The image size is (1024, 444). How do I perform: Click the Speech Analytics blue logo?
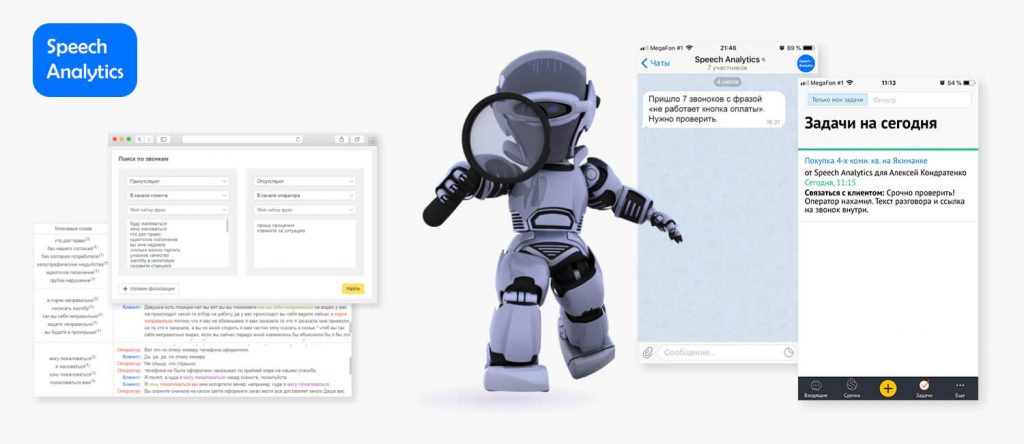(85, 60)
